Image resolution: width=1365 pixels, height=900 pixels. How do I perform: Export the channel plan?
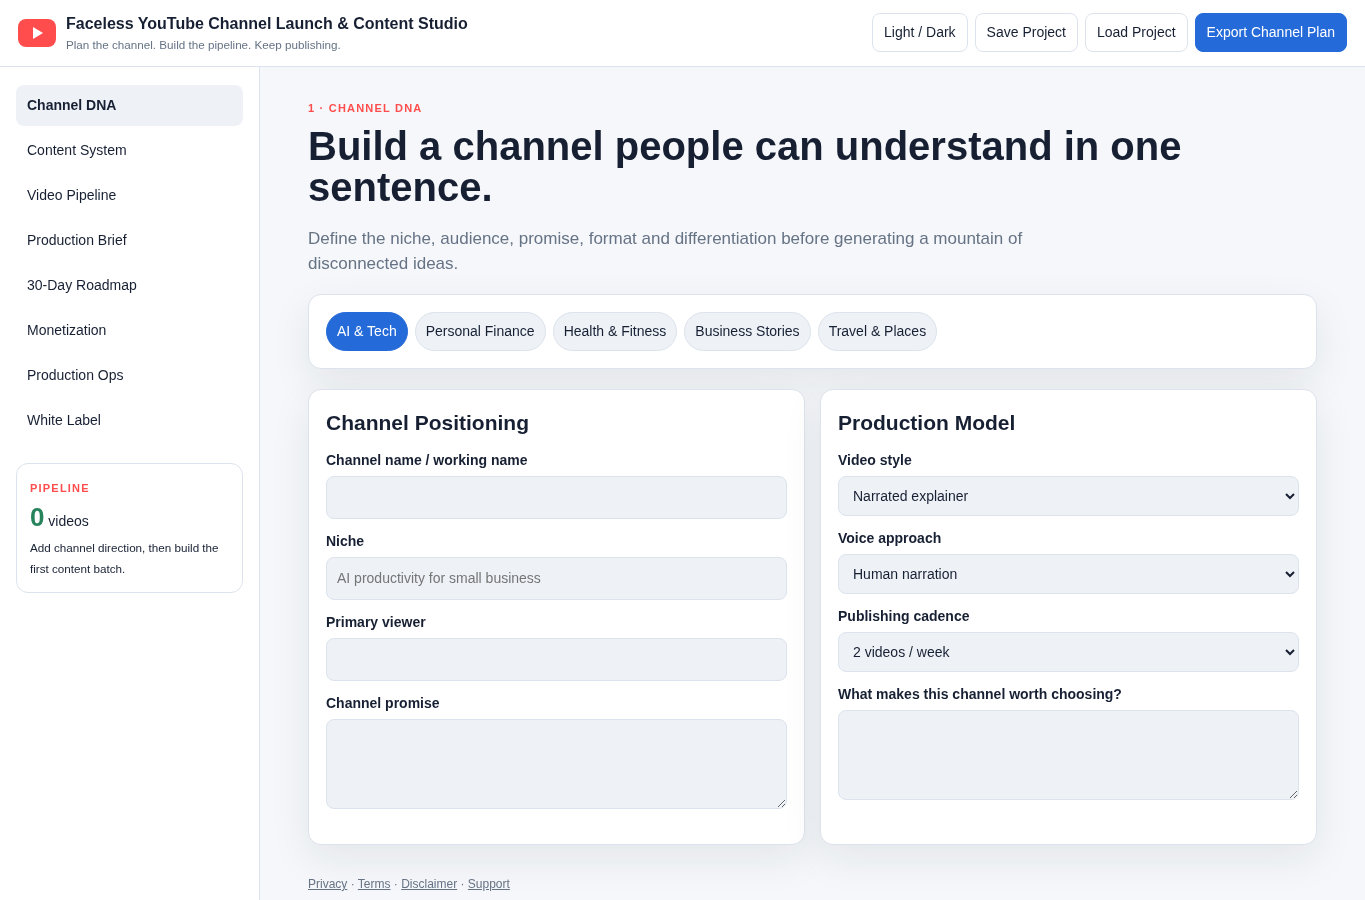point(1271,32)
